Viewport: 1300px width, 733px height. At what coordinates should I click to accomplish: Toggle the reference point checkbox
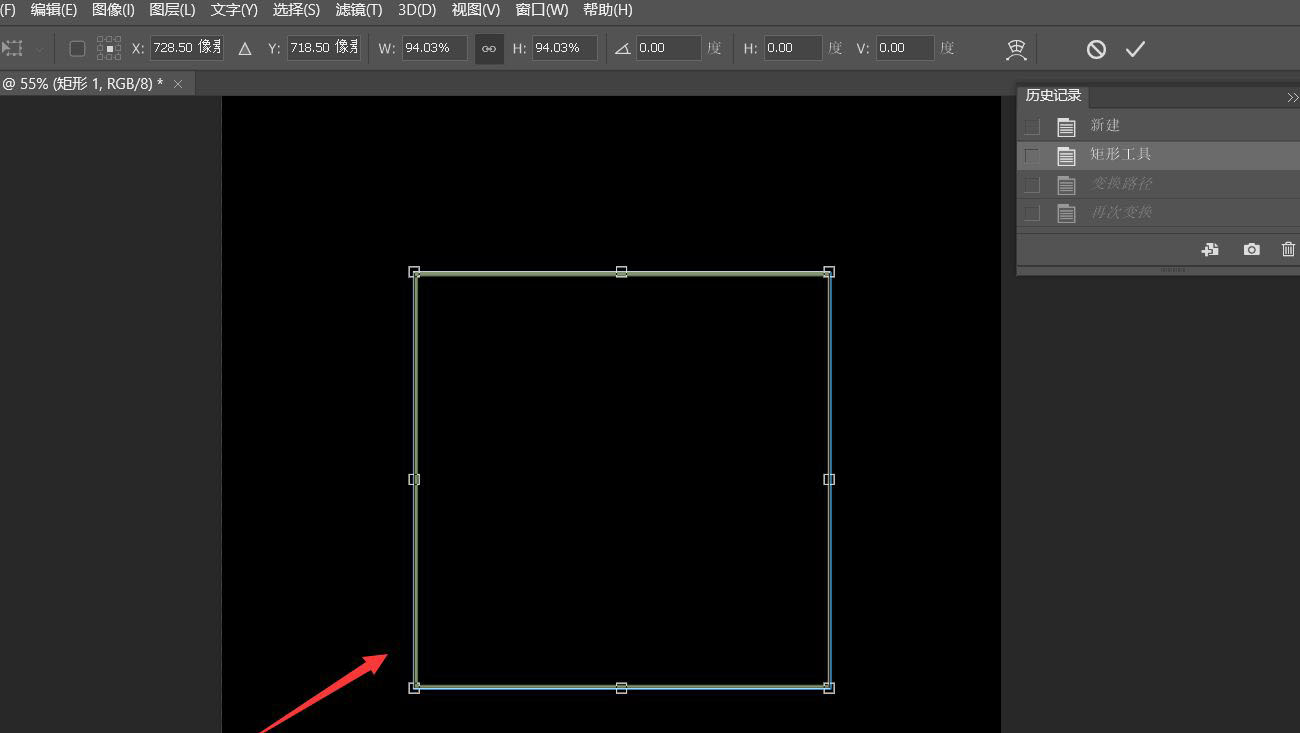[x=77, y=48]
